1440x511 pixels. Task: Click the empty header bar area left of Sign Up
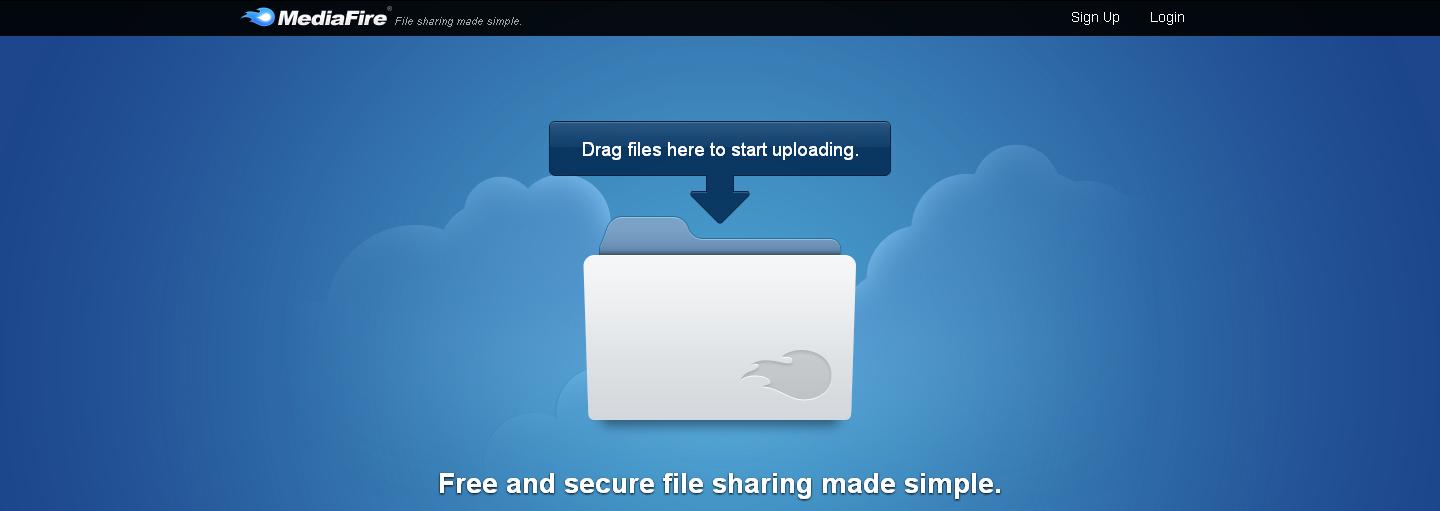(x=800, y=17)
